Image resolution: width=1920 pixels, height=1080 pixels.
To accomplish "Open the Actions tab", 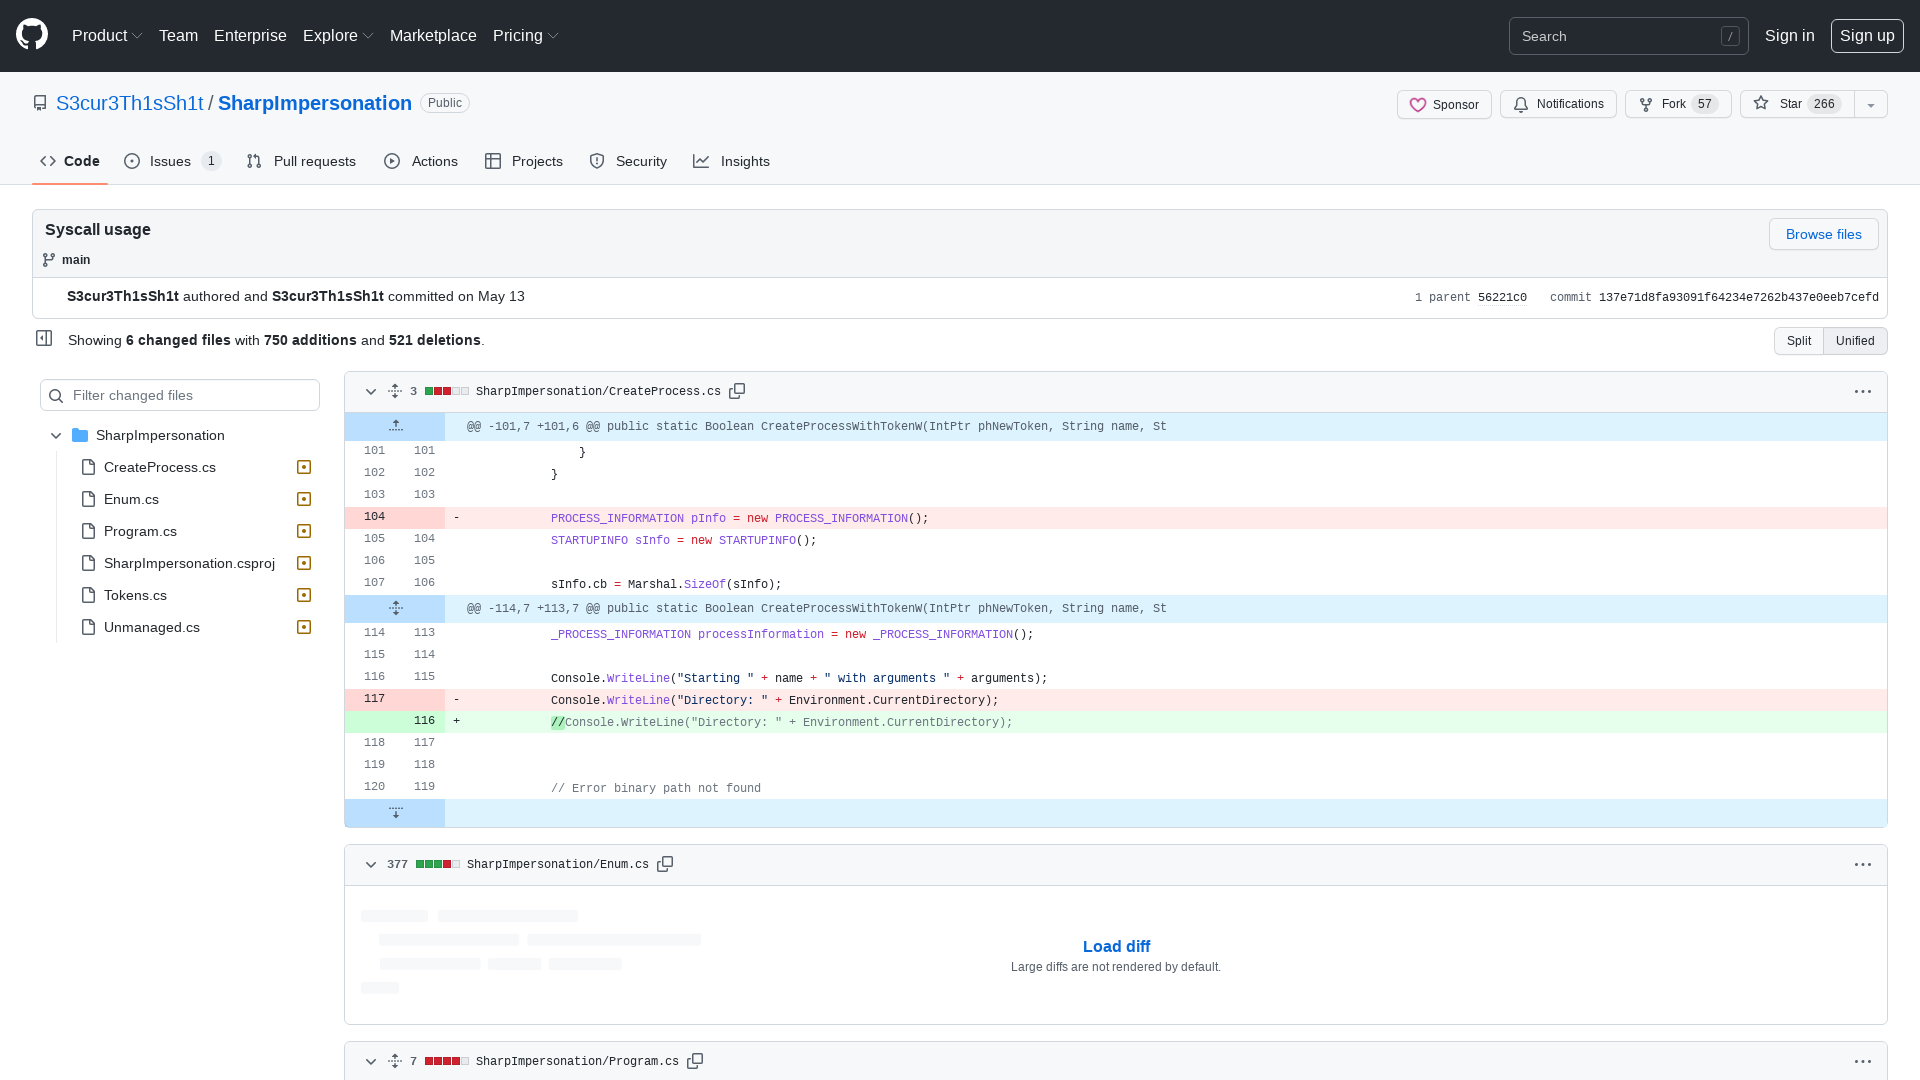I will click(x=421, y=161).
